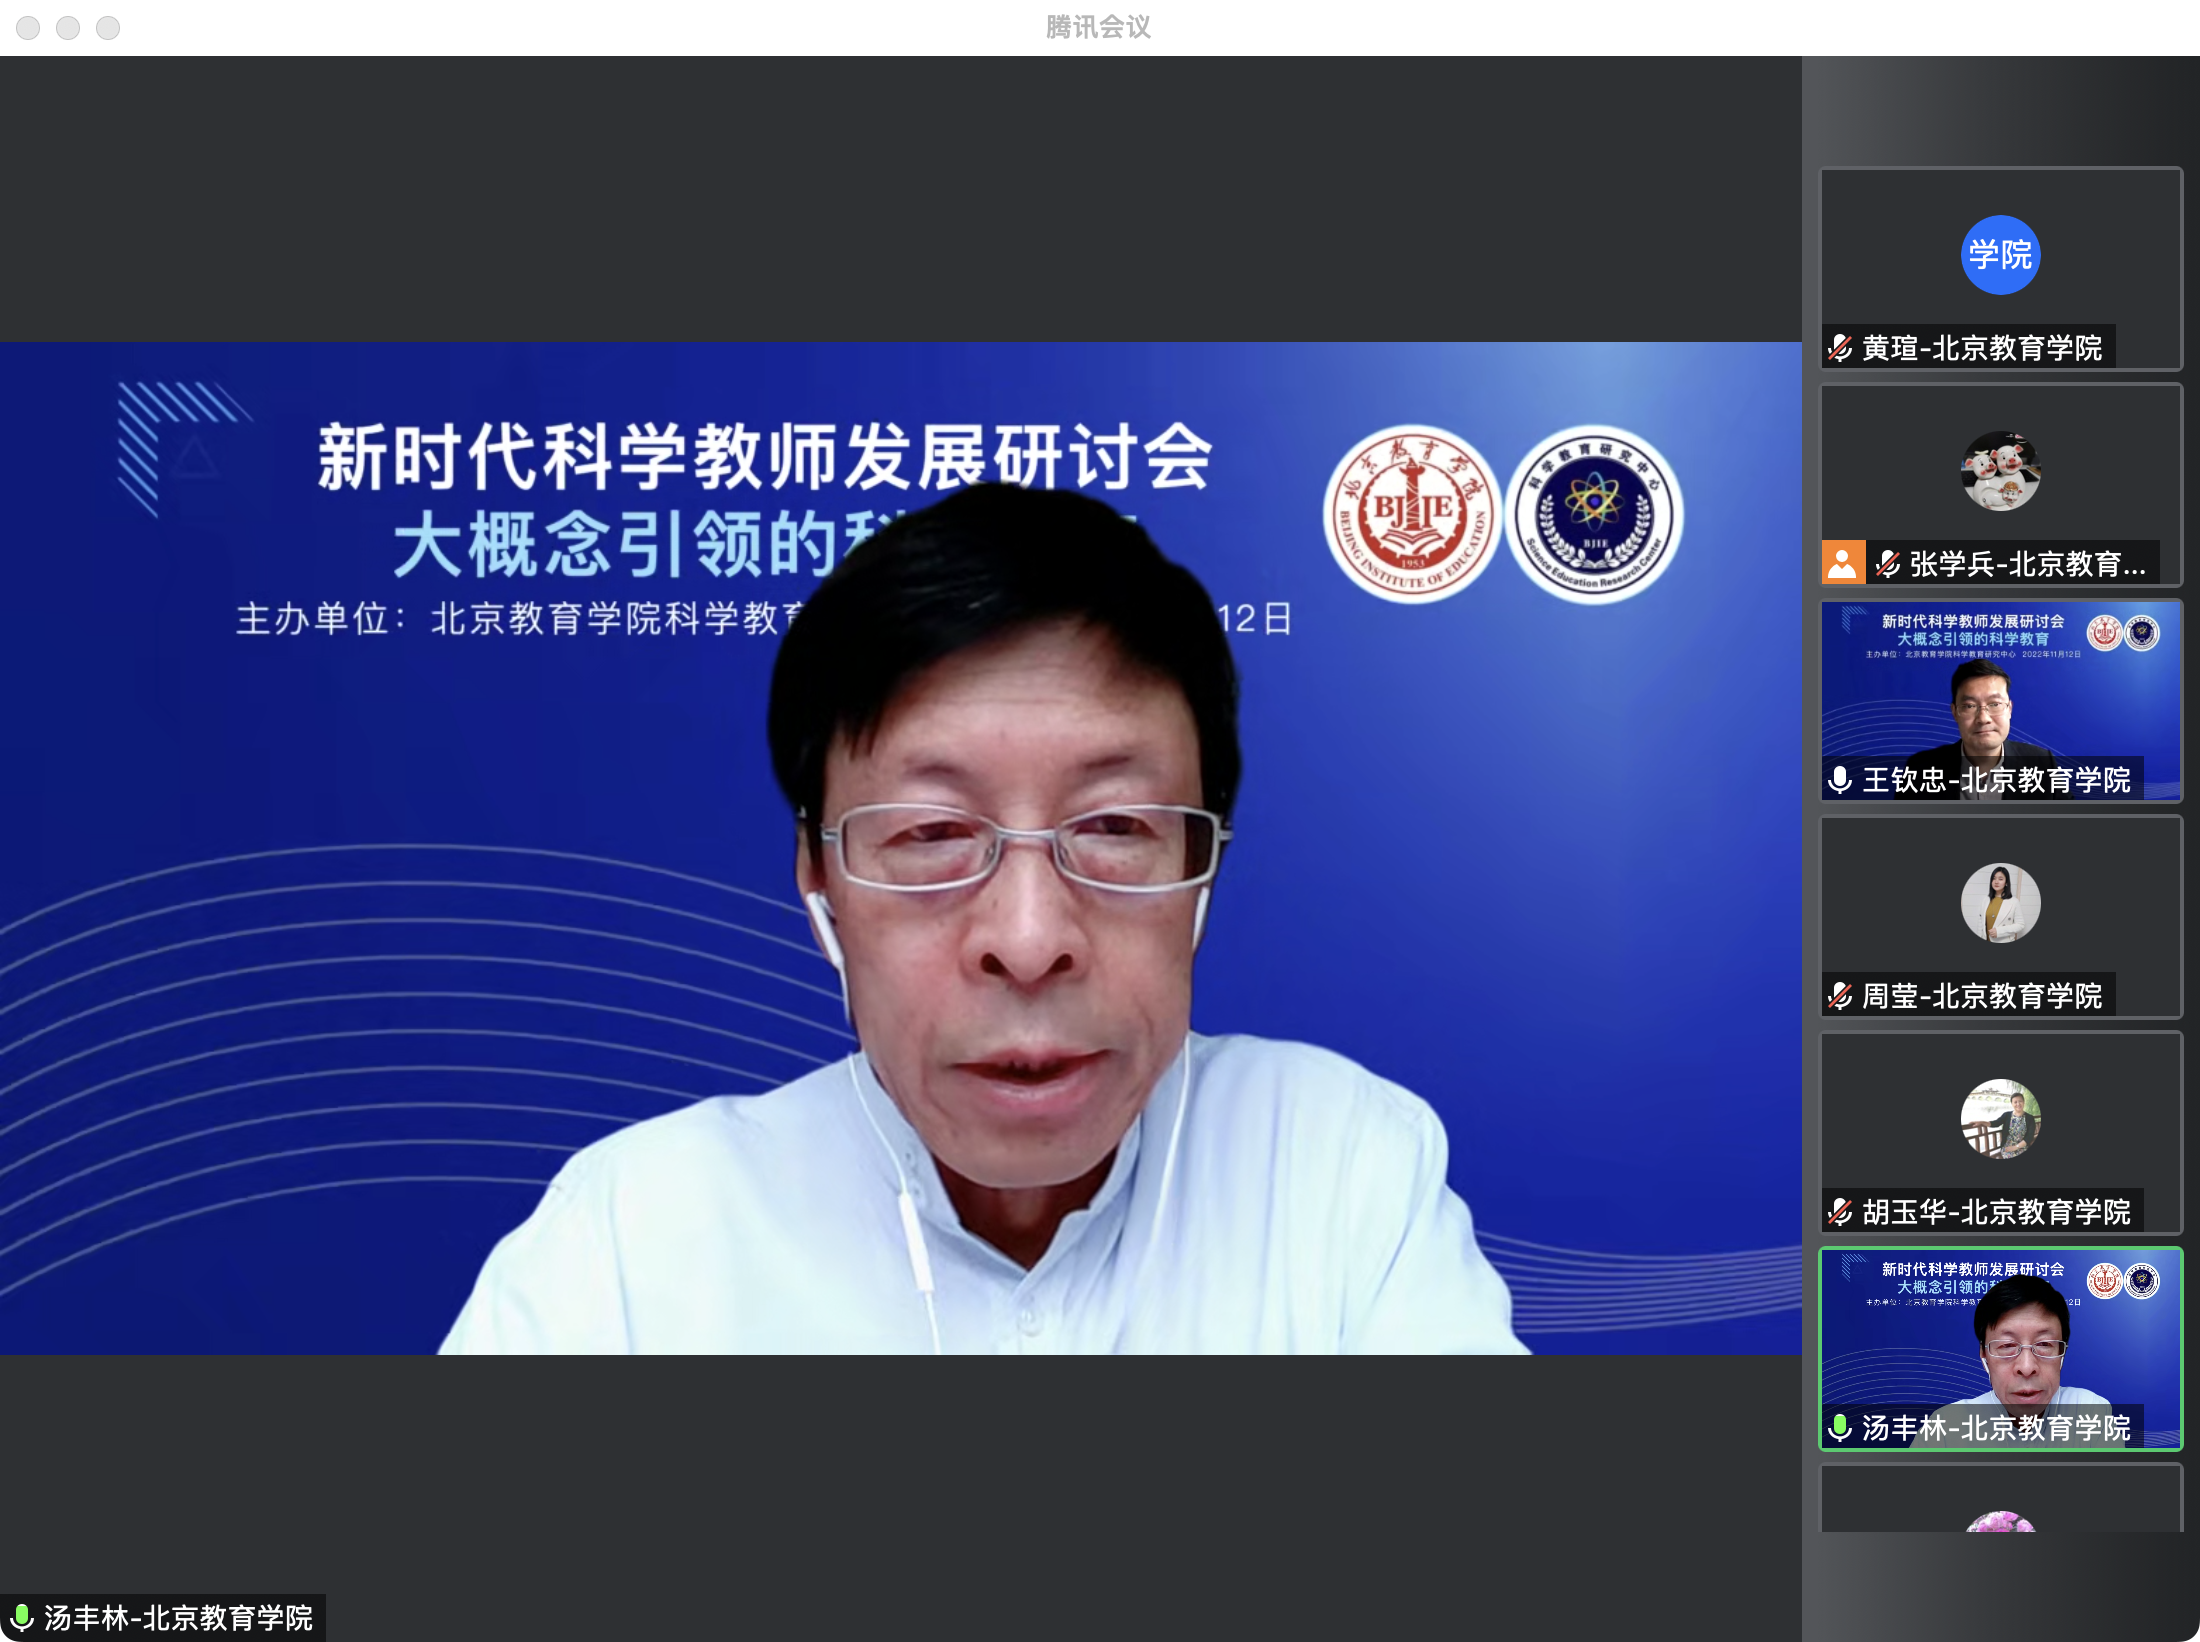Click muted microphone icon beside 胡玉华
This screenshot has height=1642, width=2200.
[1840, 1212]
